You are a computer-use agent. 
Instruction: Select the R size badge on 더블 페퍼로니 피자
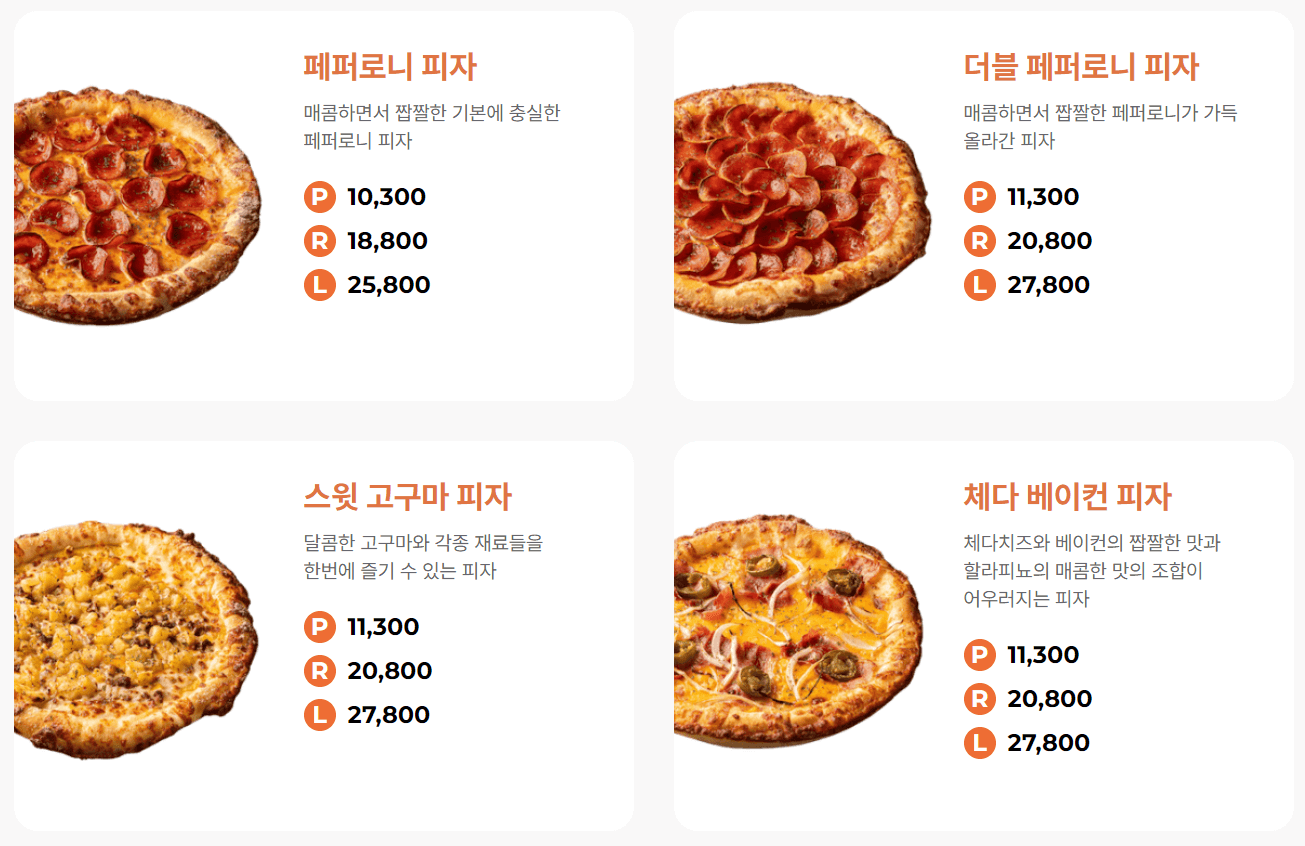(981, 241)
